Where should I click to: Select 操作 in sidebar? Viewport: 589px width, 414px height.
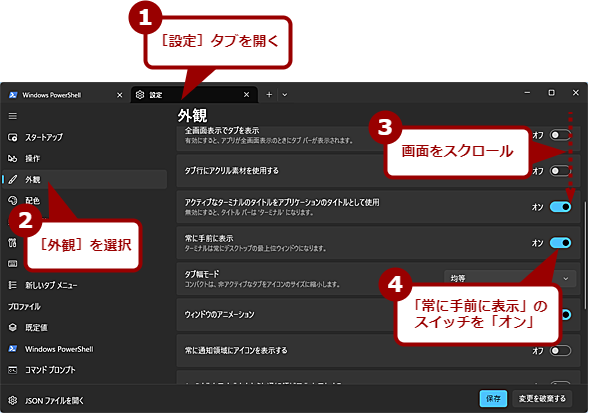click(x=85, y=159)
